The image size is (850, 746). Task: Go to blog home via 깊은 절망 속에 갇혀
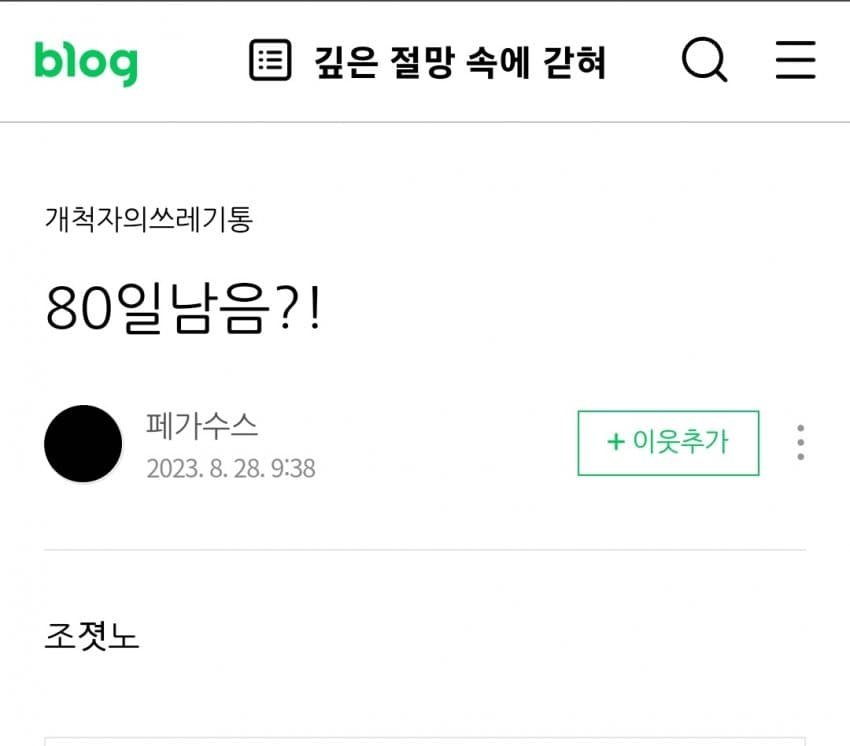click(460, 62)
